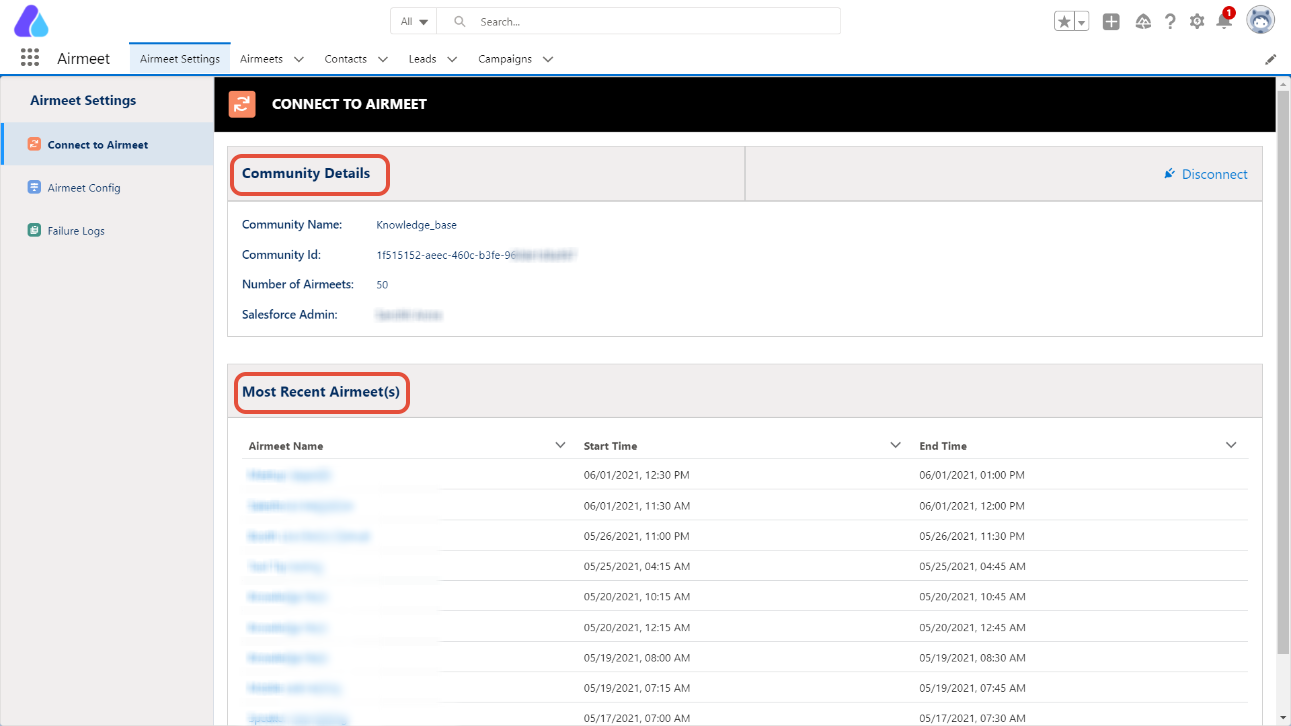Click the search magnifier icon
1291x726 pixels.
click(459, 21)
